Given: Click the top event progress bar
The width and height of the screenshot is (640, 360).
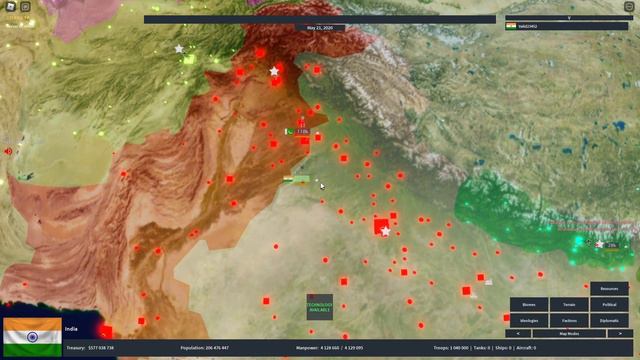Looking at the screenshot, I should click(x=320, y=19).
